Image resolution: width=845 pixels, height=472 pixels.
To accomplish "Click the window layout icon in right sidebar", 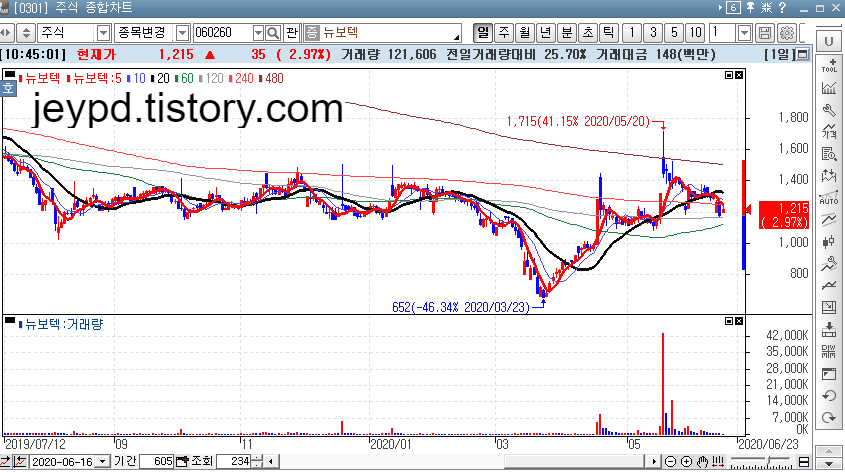I will 829,374.
